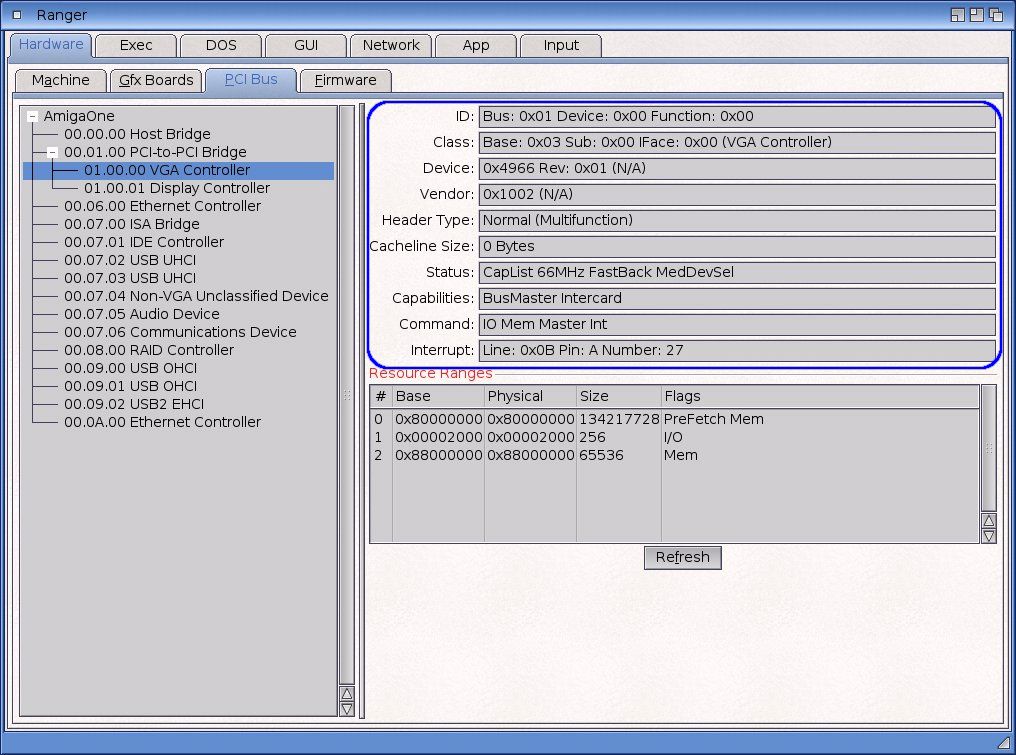Select 00.07.02 USB UHCI entry

click(130, 260)
